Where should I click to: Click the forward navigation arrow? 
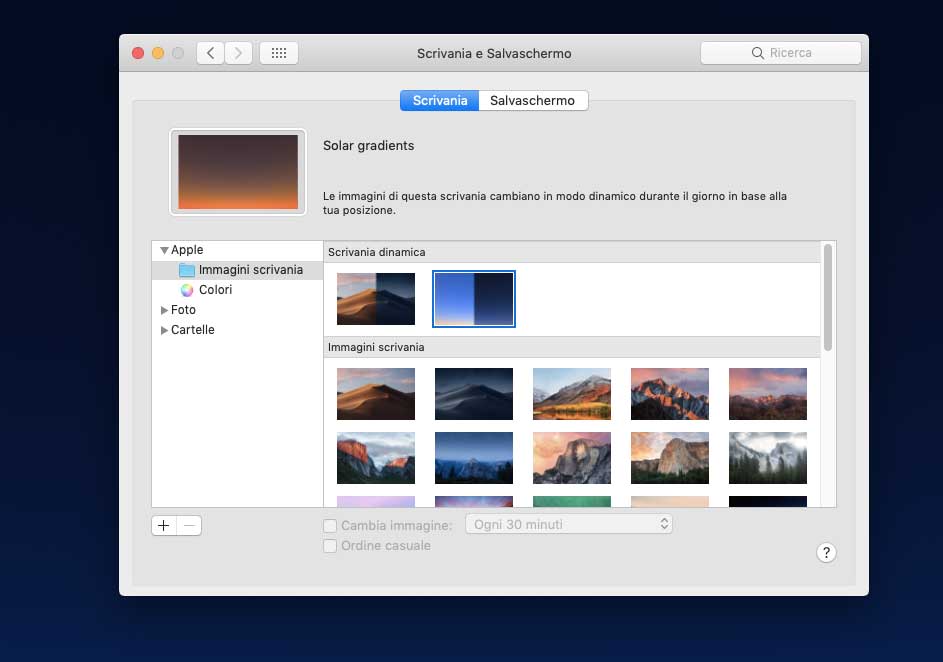click(x=238, y=53)
